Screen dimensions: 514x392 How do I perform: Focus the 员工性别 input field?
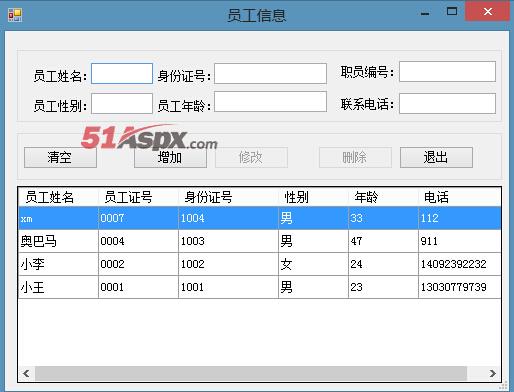click(x=122, y=103)
